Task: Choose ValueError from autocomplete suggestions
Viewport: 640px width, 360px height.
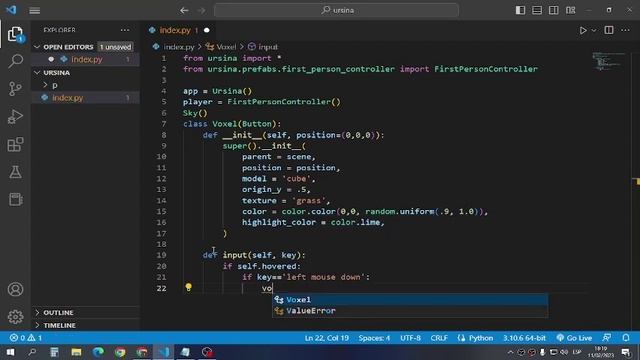Action: (410, 311)
